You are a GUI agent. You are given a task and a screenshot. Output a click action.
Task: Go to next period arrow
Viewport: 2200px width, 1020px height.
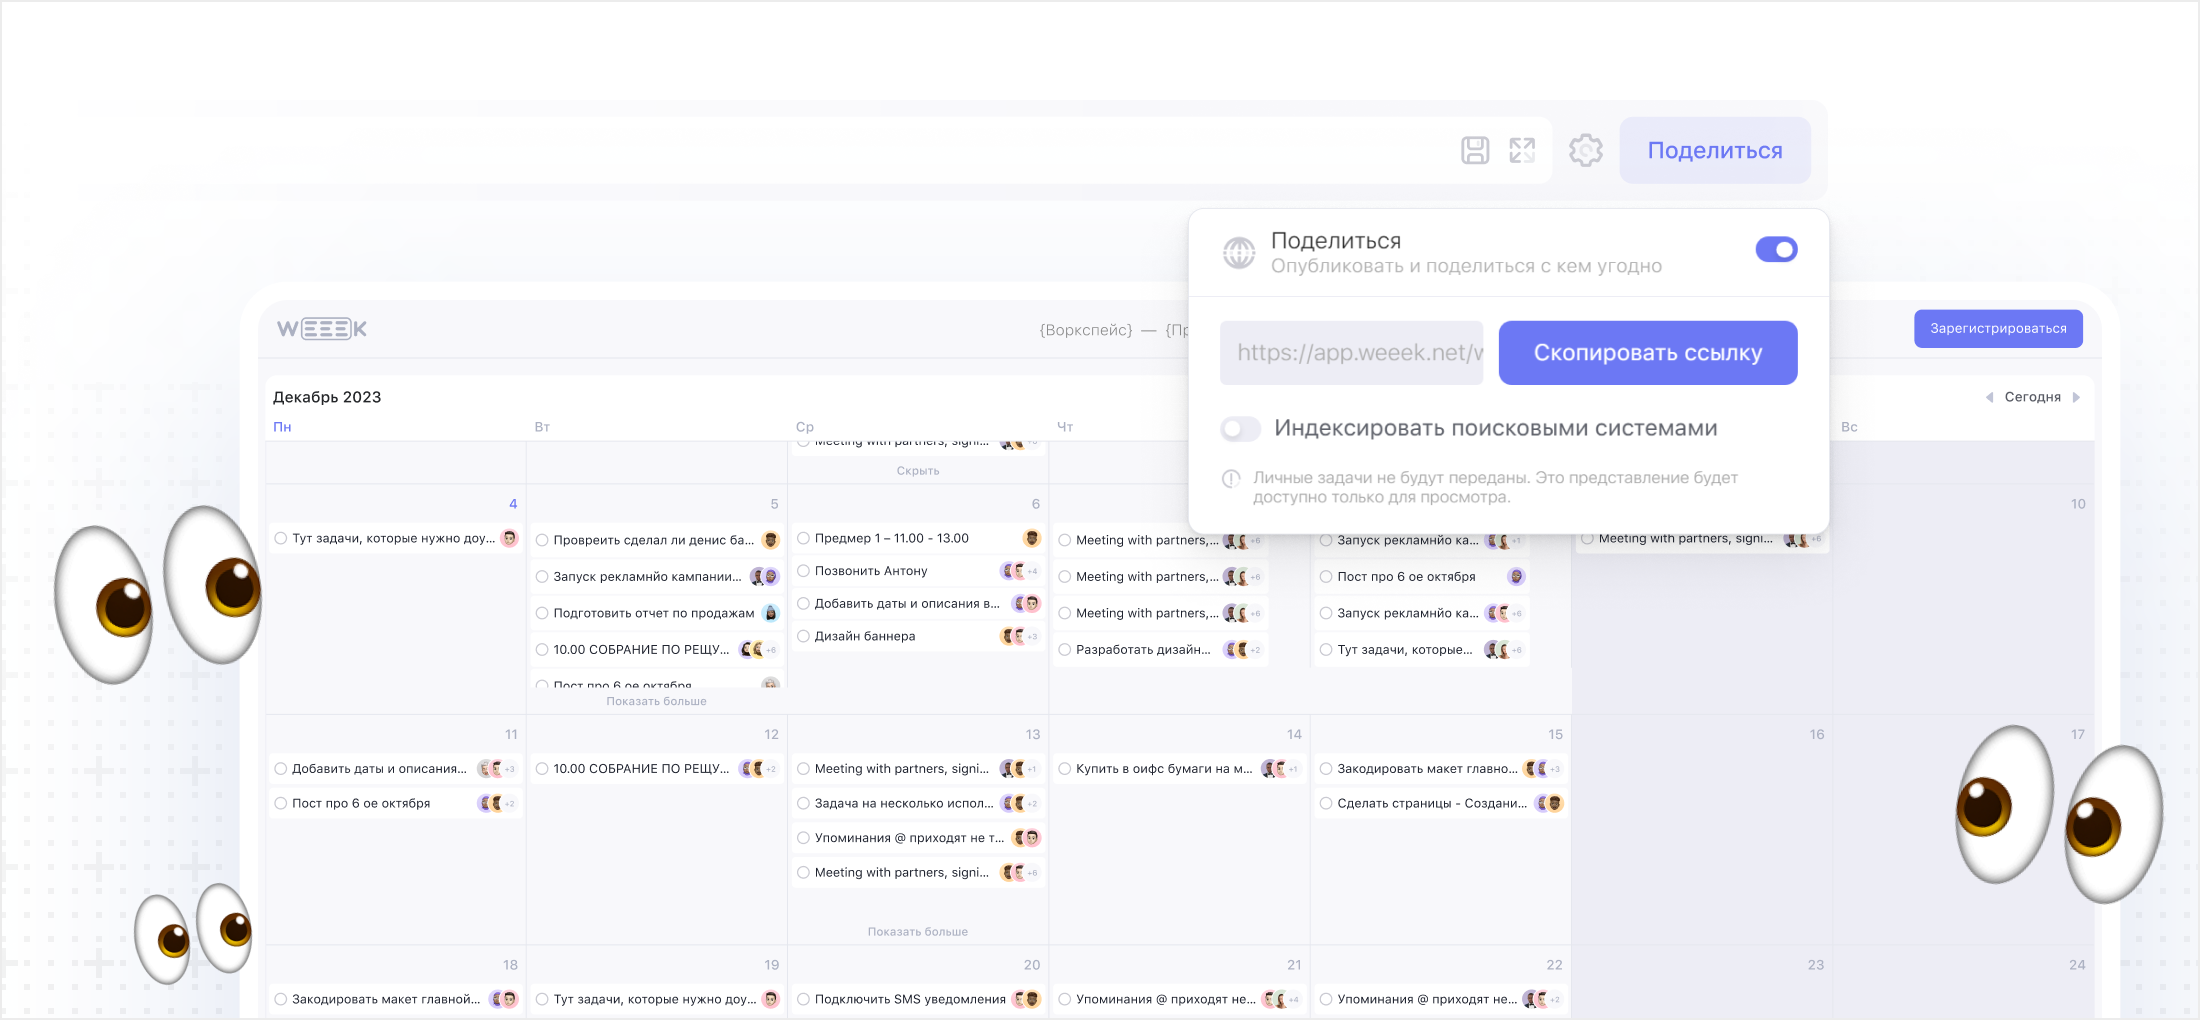(2076, 397)
